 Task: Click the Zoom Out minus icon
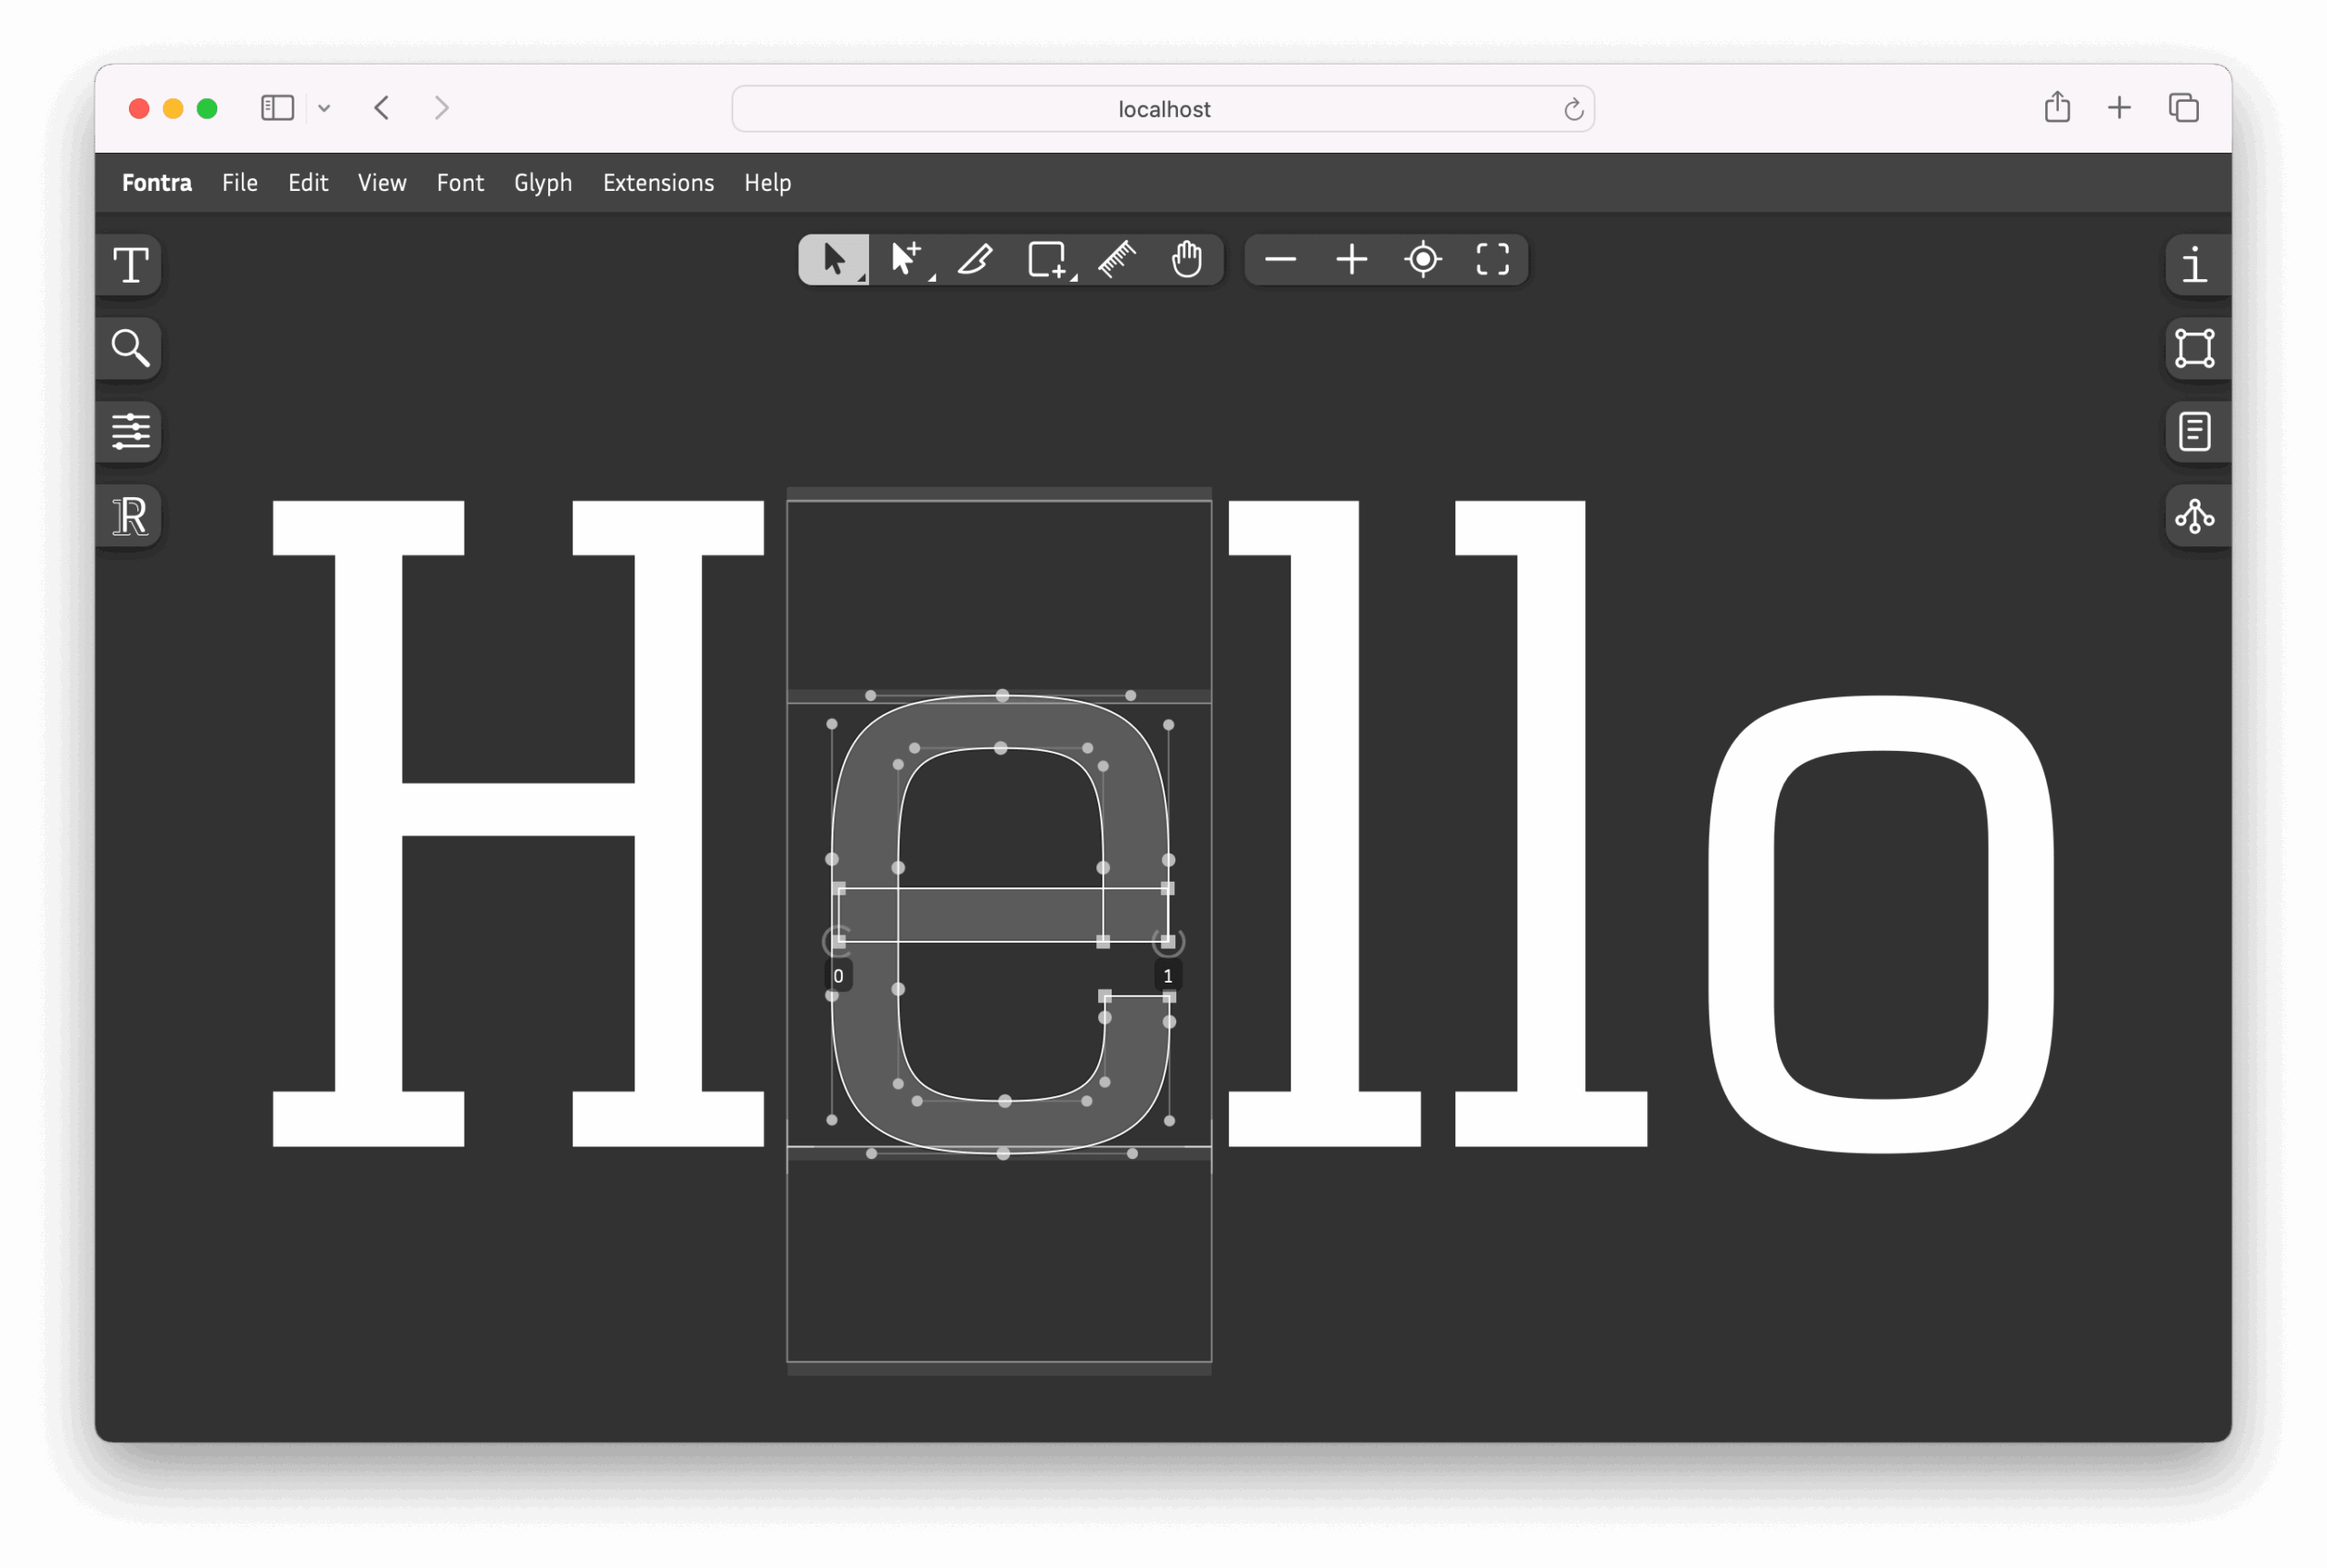point(1280,260)
